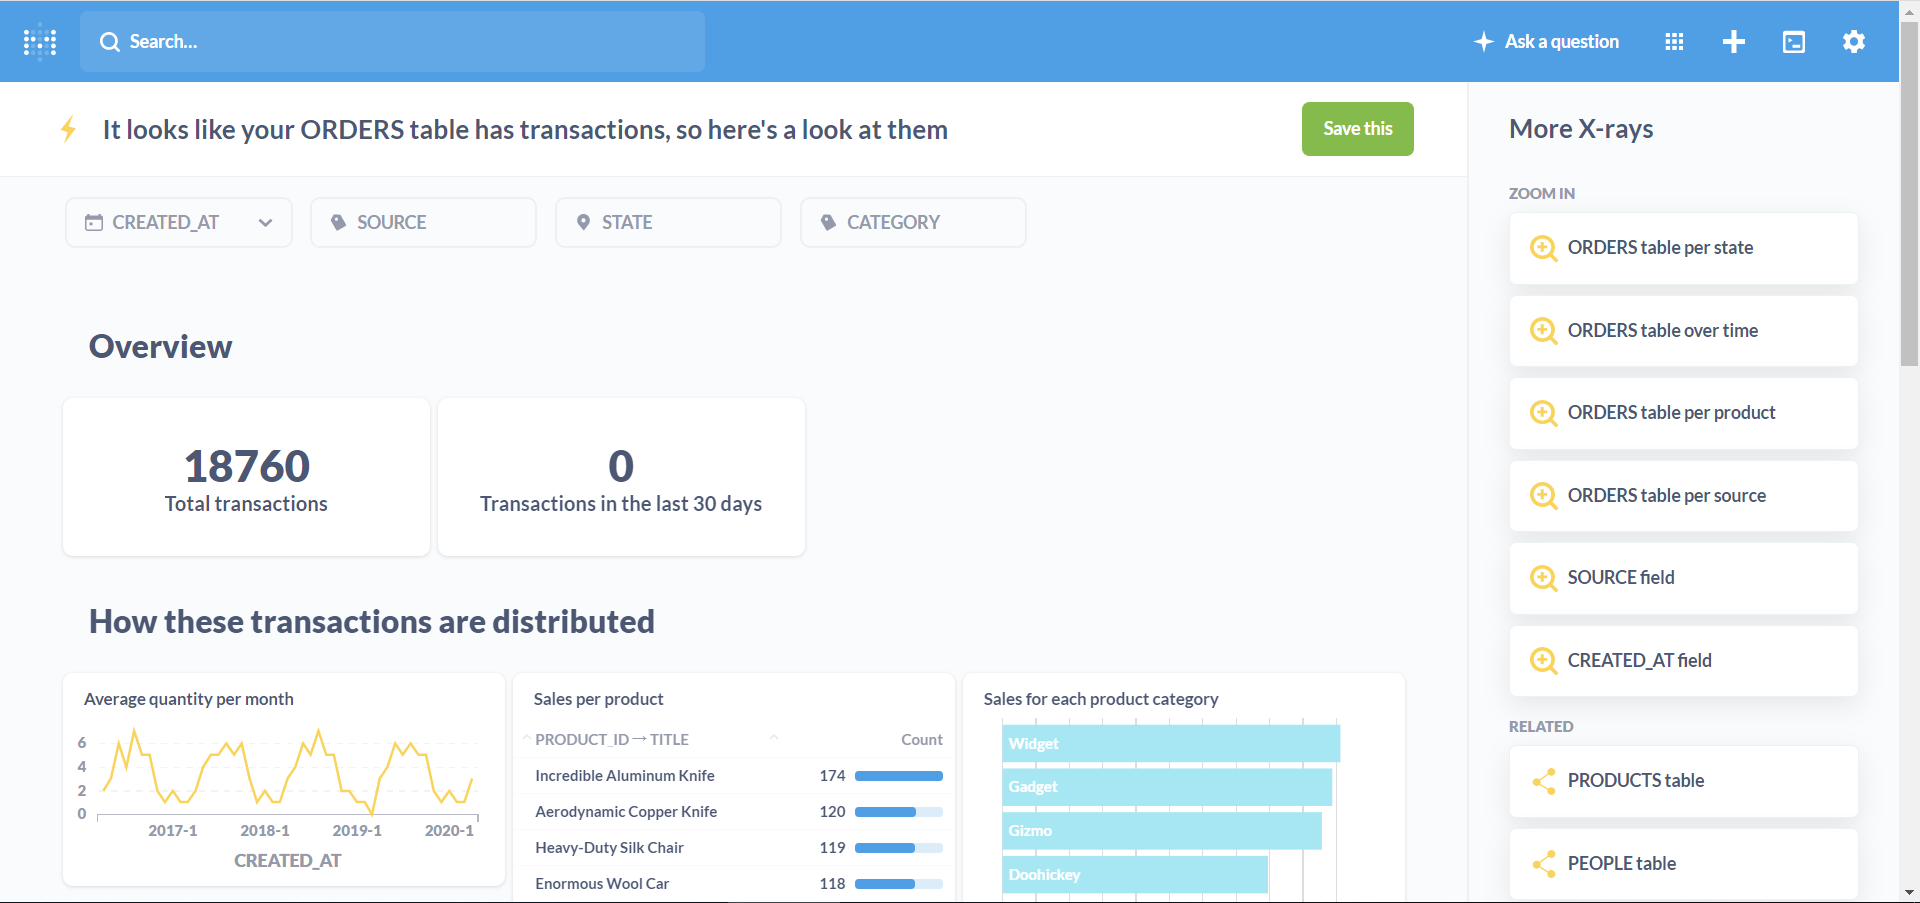This screenshot has width=1920, height=903.
Task: Open the Metabase home via logo icon
Action: (x=40, y=41)
